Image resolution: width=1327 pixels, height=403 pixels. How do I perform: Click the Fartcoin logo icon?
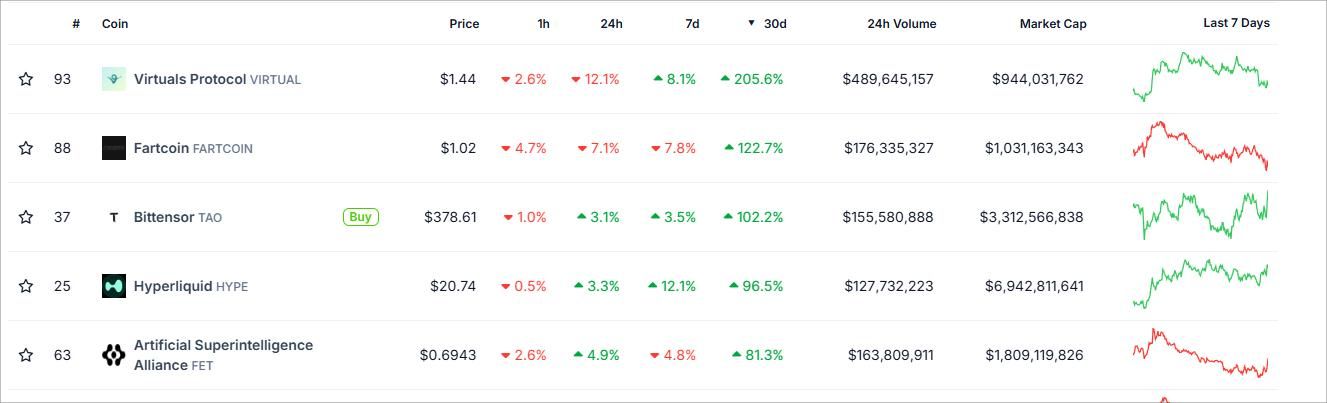(114, 148)
